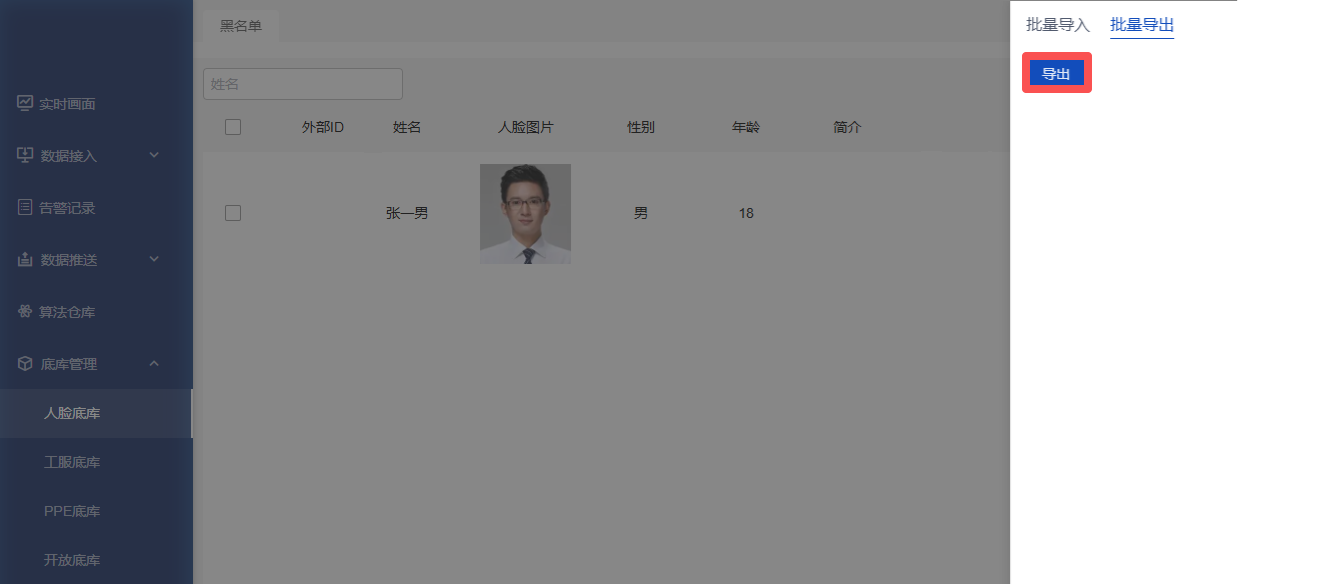The width and height of the screenshot is (1330, 584).
Task: Select the 批量导出 tab
Action: 1141,25
